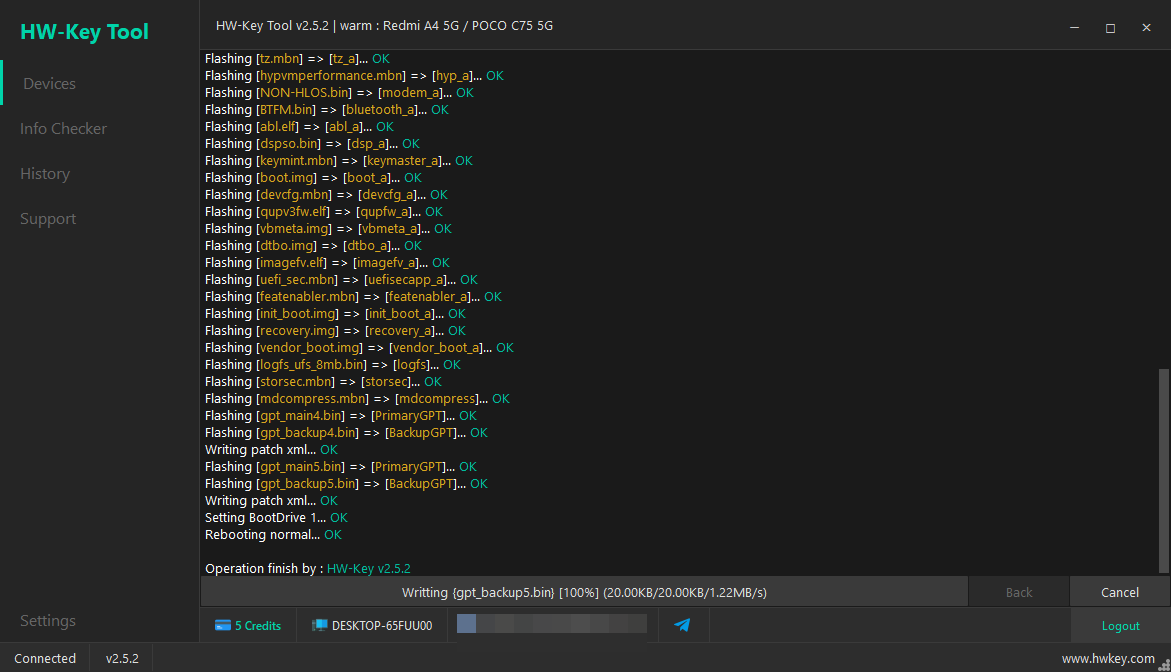The width and height of the screenshot is (1171, 672).
Task: Select the Flashing uefi_sec.mbn log line
Action: (341, 280)
